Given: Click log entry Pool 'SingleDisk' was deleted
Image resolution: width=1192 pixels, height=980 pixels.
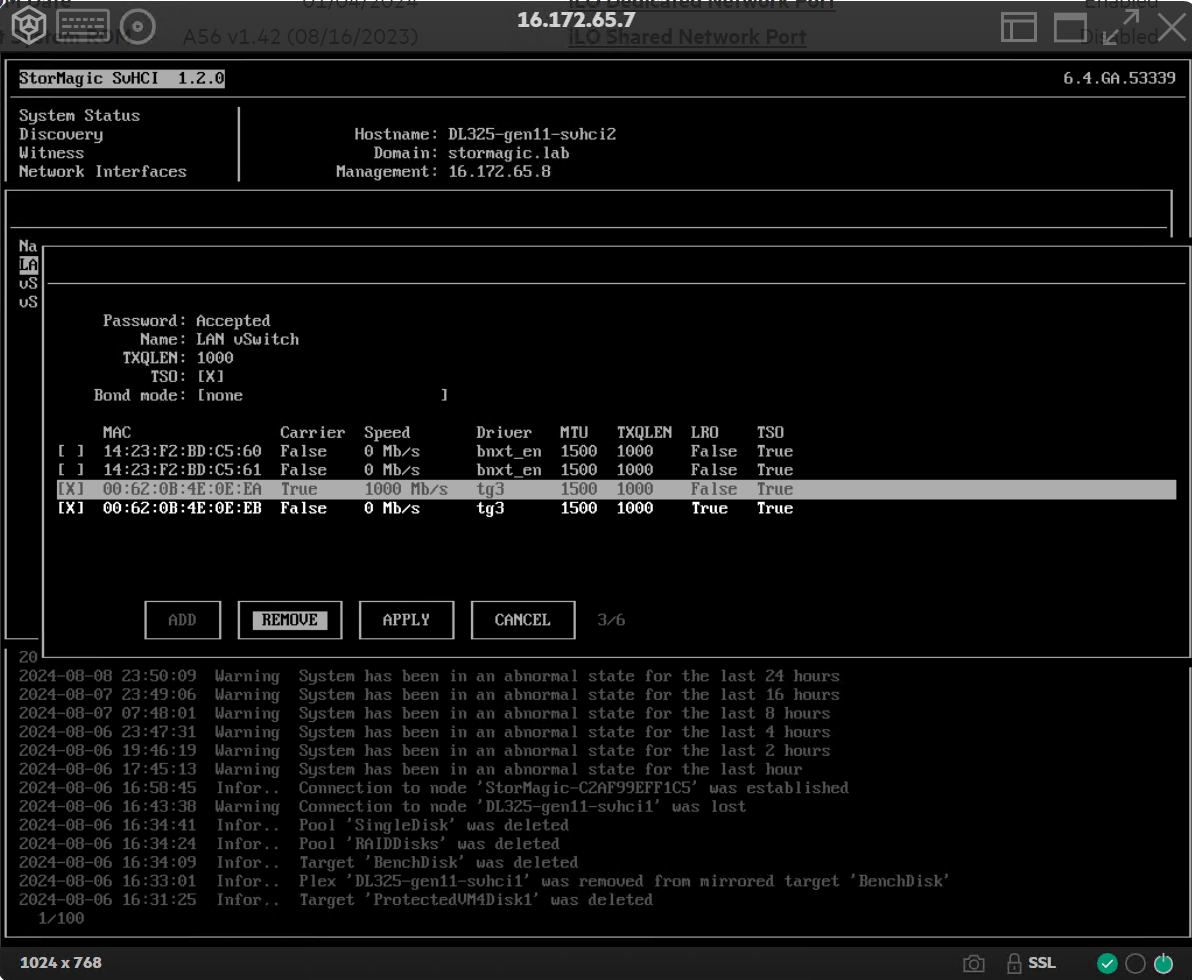Looking at the screenshot, I should click(293, 826).
